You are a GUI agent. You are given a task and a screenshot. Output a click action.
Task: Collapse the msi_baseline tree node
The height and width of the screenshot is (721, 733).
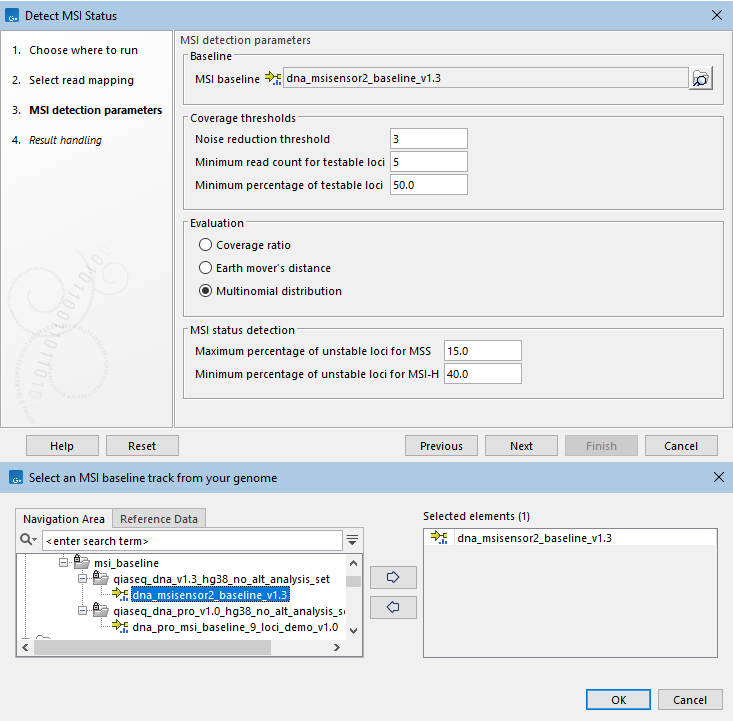click(x=63, y=562)
